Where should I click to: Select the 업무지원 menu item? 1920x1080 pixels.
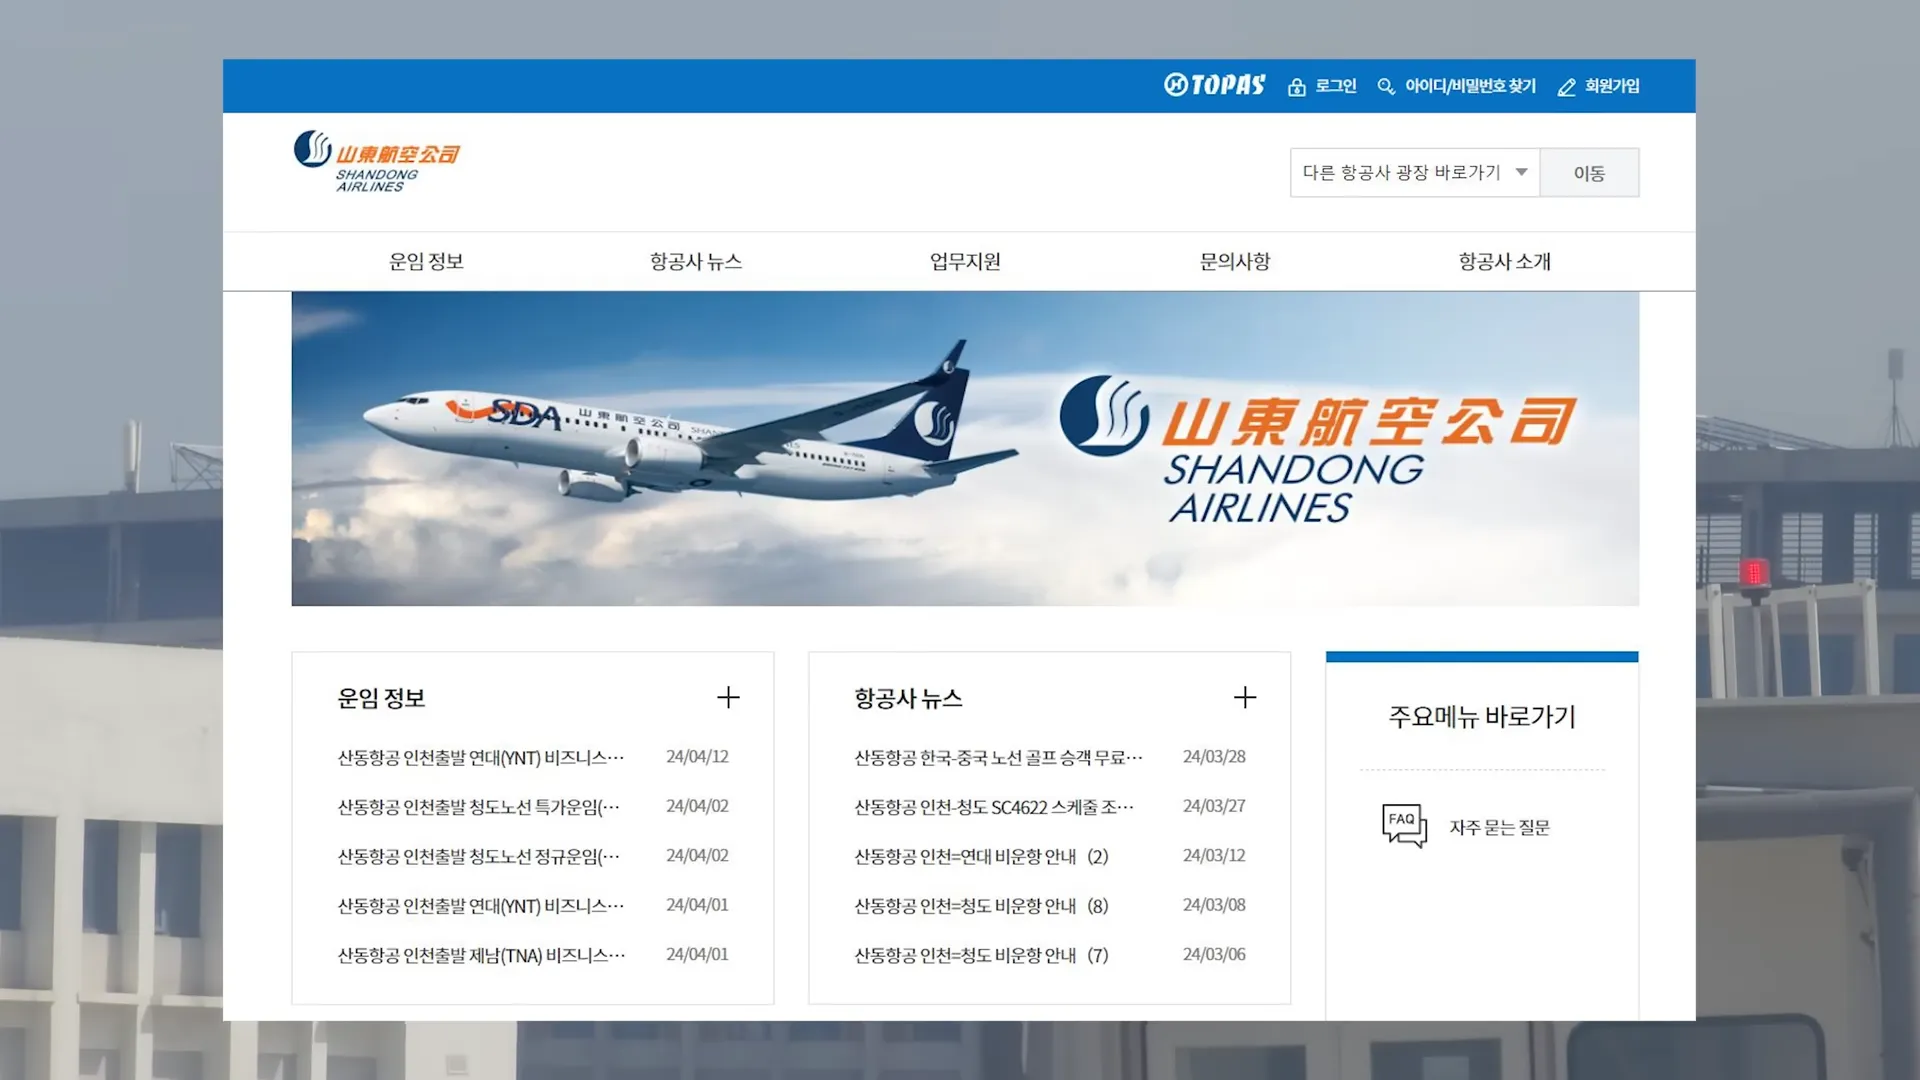pyautogui.click(x=965, y=262)
